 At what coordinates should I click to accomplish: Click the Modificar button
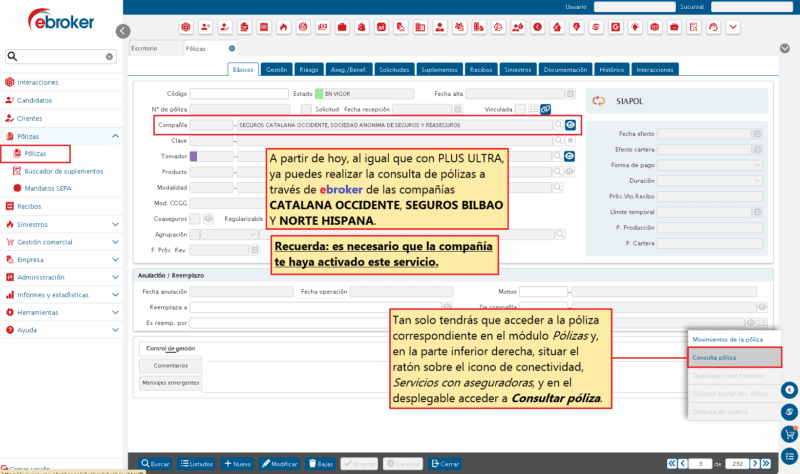[x=280, y=464]
